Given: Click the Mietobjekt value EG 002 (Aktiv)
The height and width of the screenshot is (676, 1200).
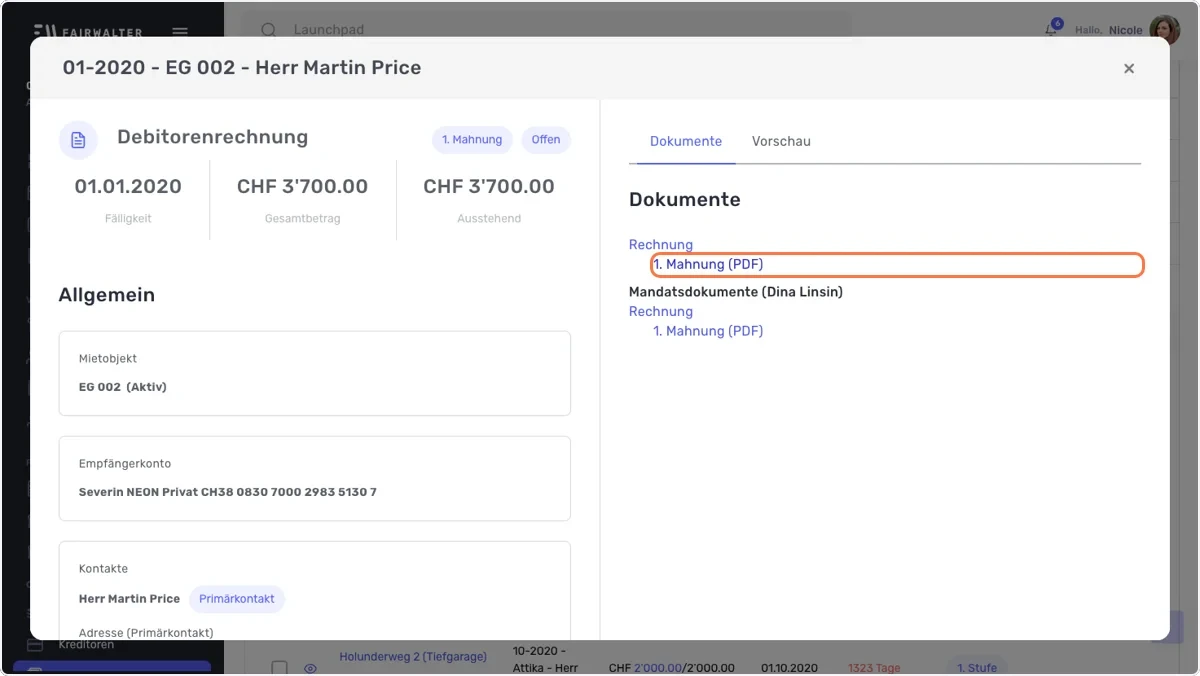Looking at the screenshot, I should [x=123, y=387].
